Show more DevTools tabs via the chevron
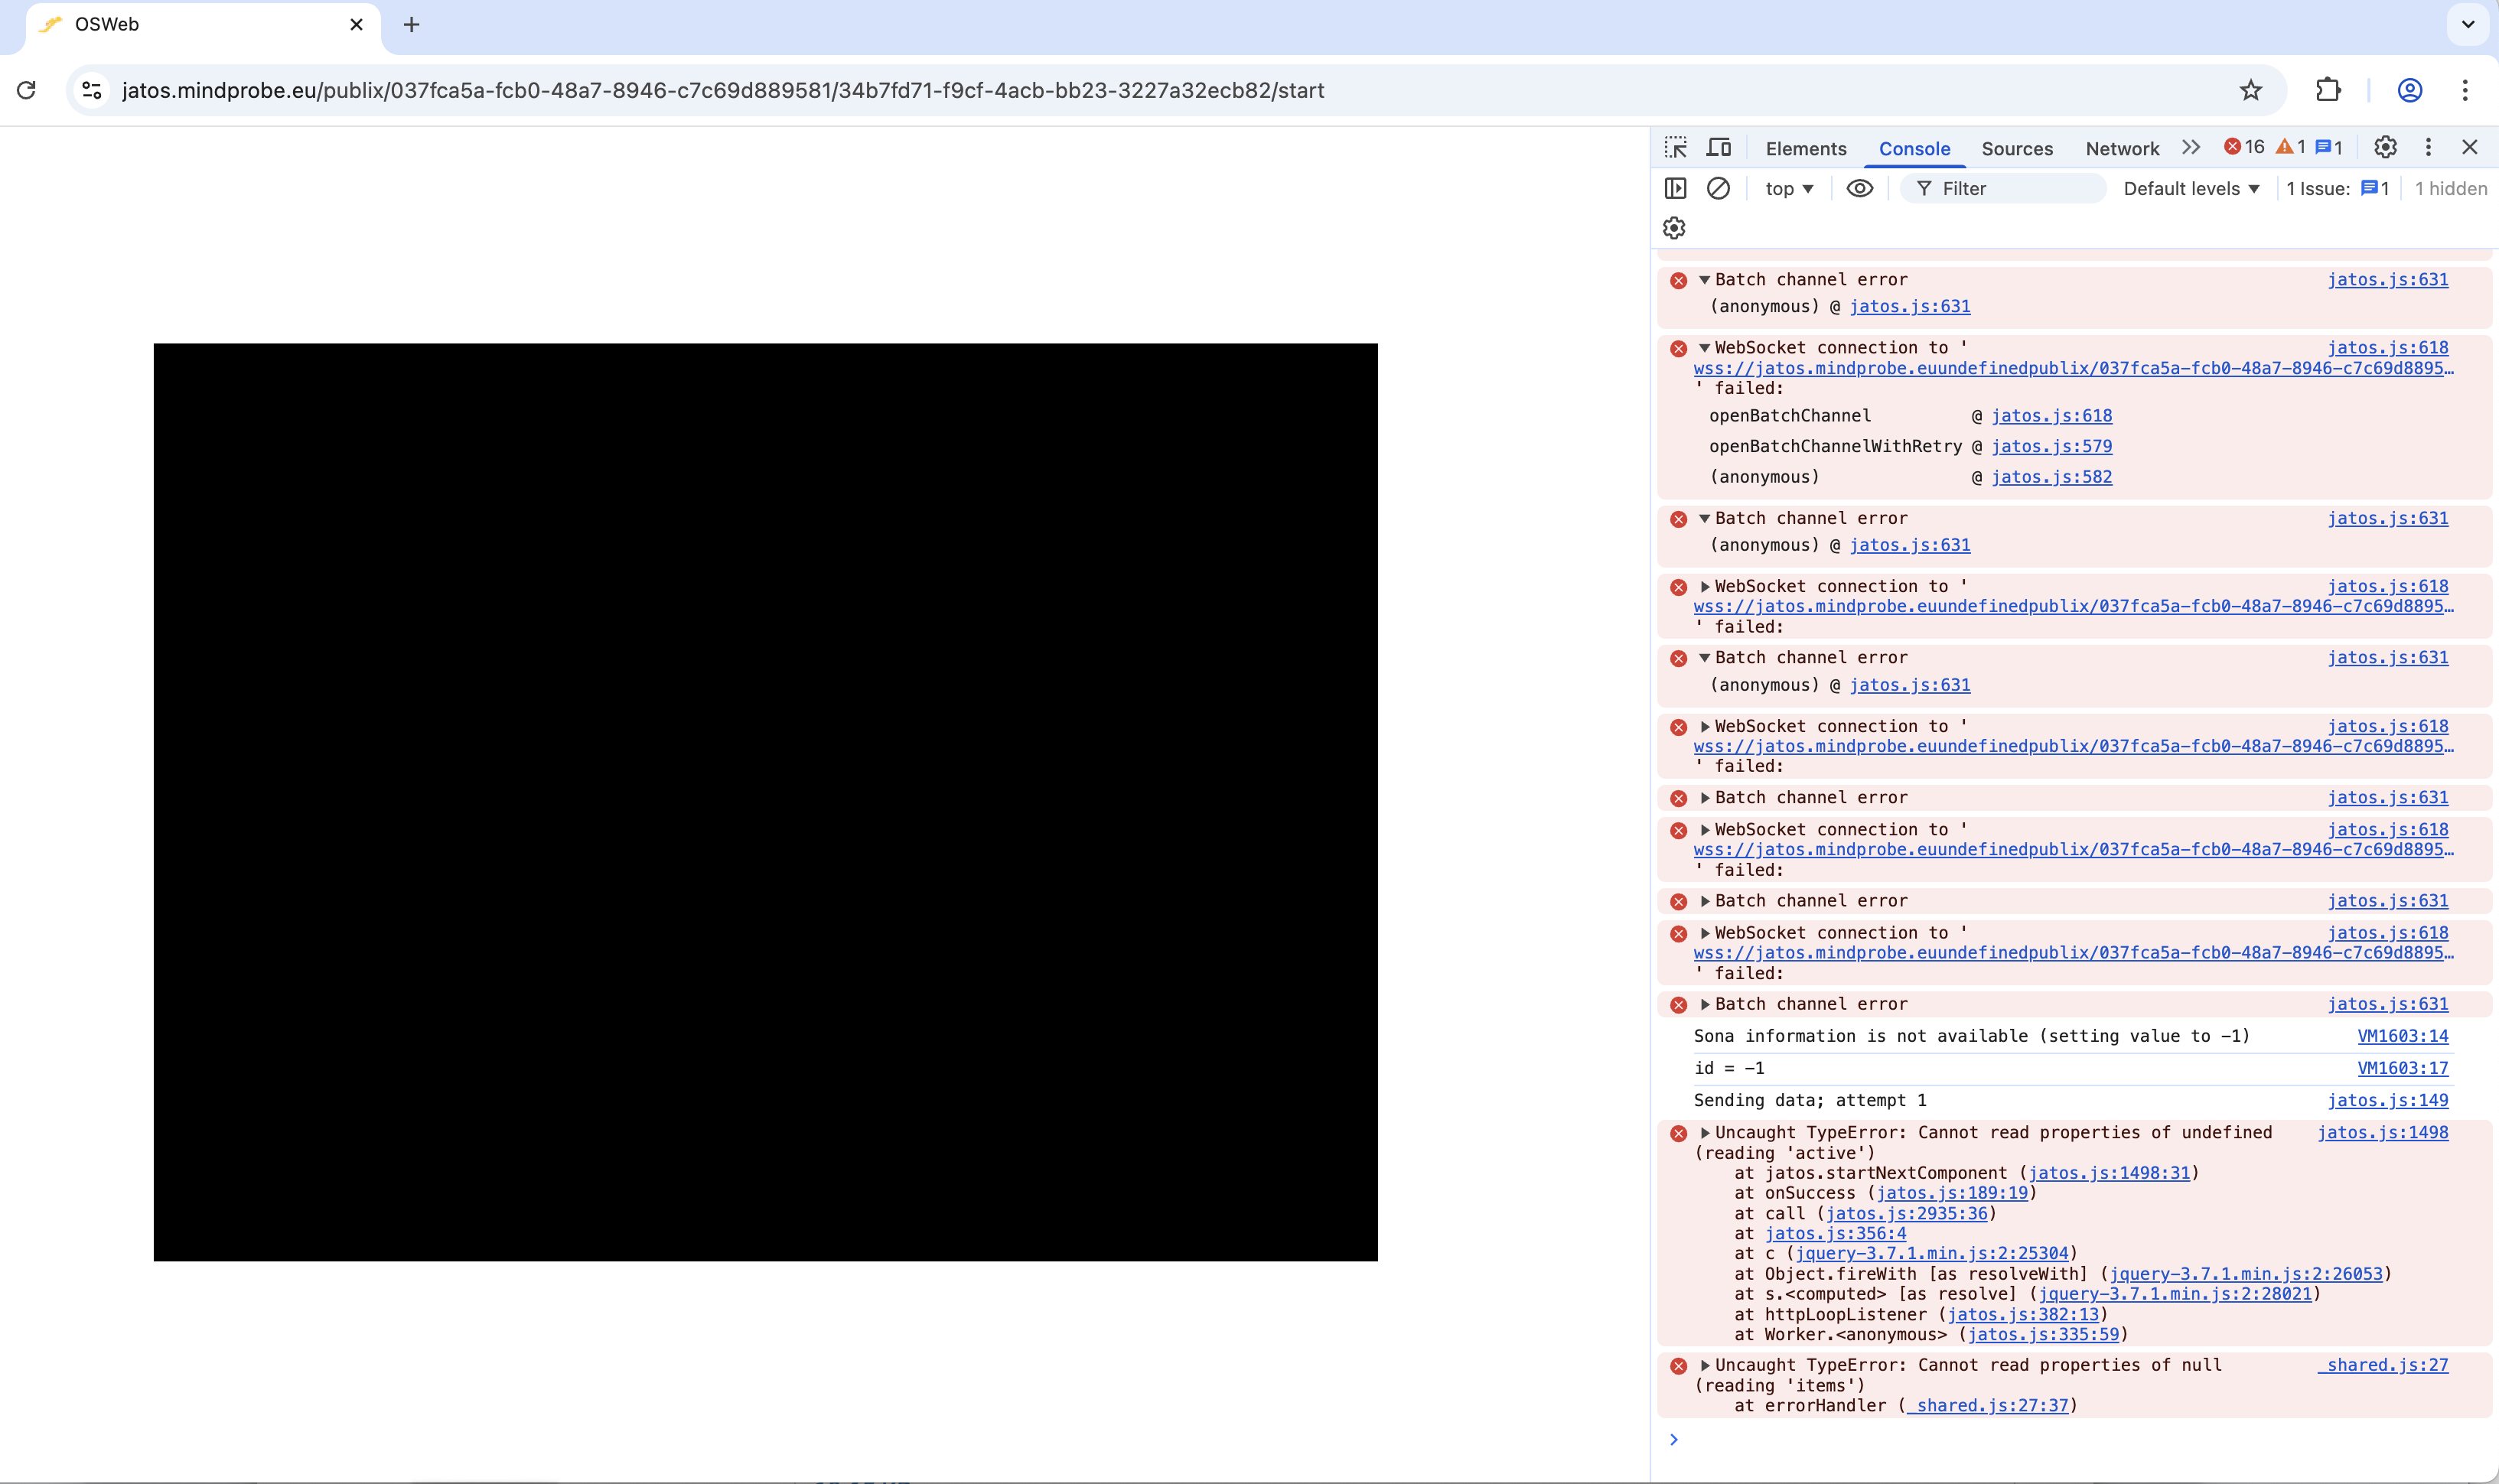This screenshot has width=2499, height=1484. pyautogui.click(x=2191, y=148)
